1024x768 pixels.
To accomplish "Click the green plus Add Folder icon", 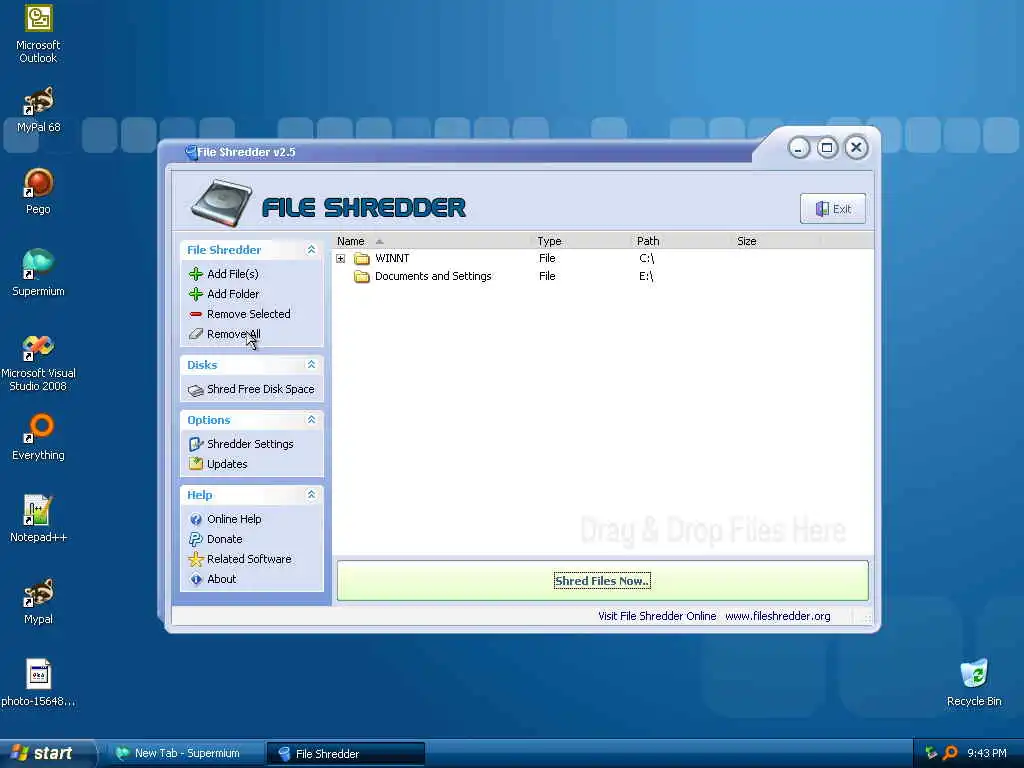I will [195, 294].
